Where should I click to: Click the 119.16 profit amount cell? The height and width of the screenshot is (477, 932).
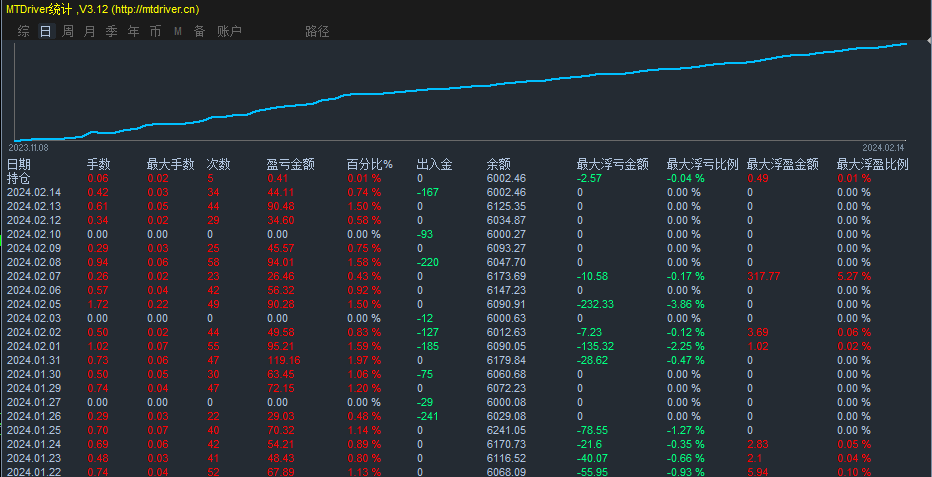(284, 360)
